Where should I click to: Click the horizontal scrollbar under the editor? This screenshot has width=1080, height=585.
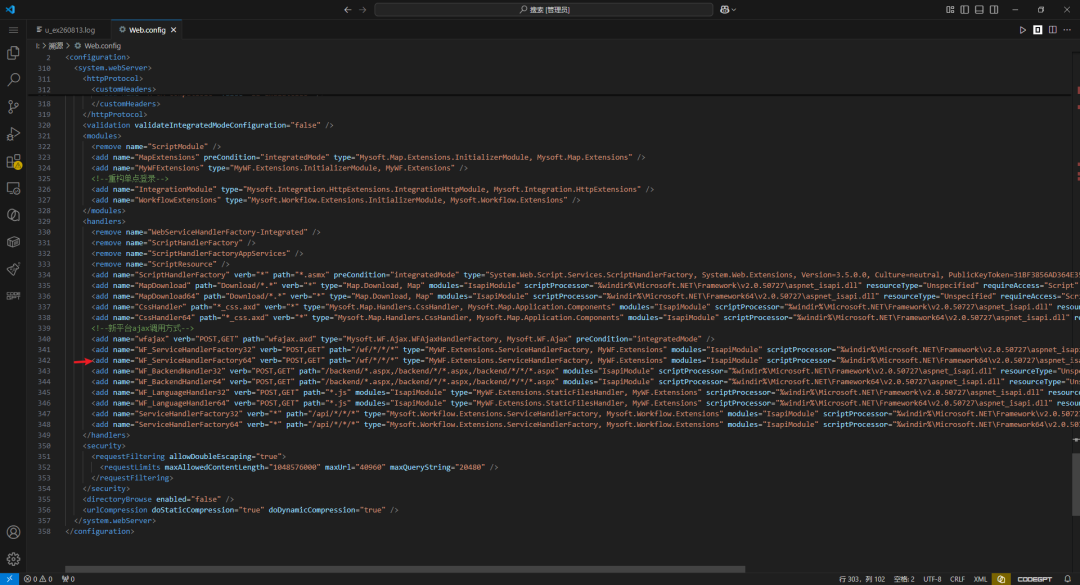pos(405,569)
